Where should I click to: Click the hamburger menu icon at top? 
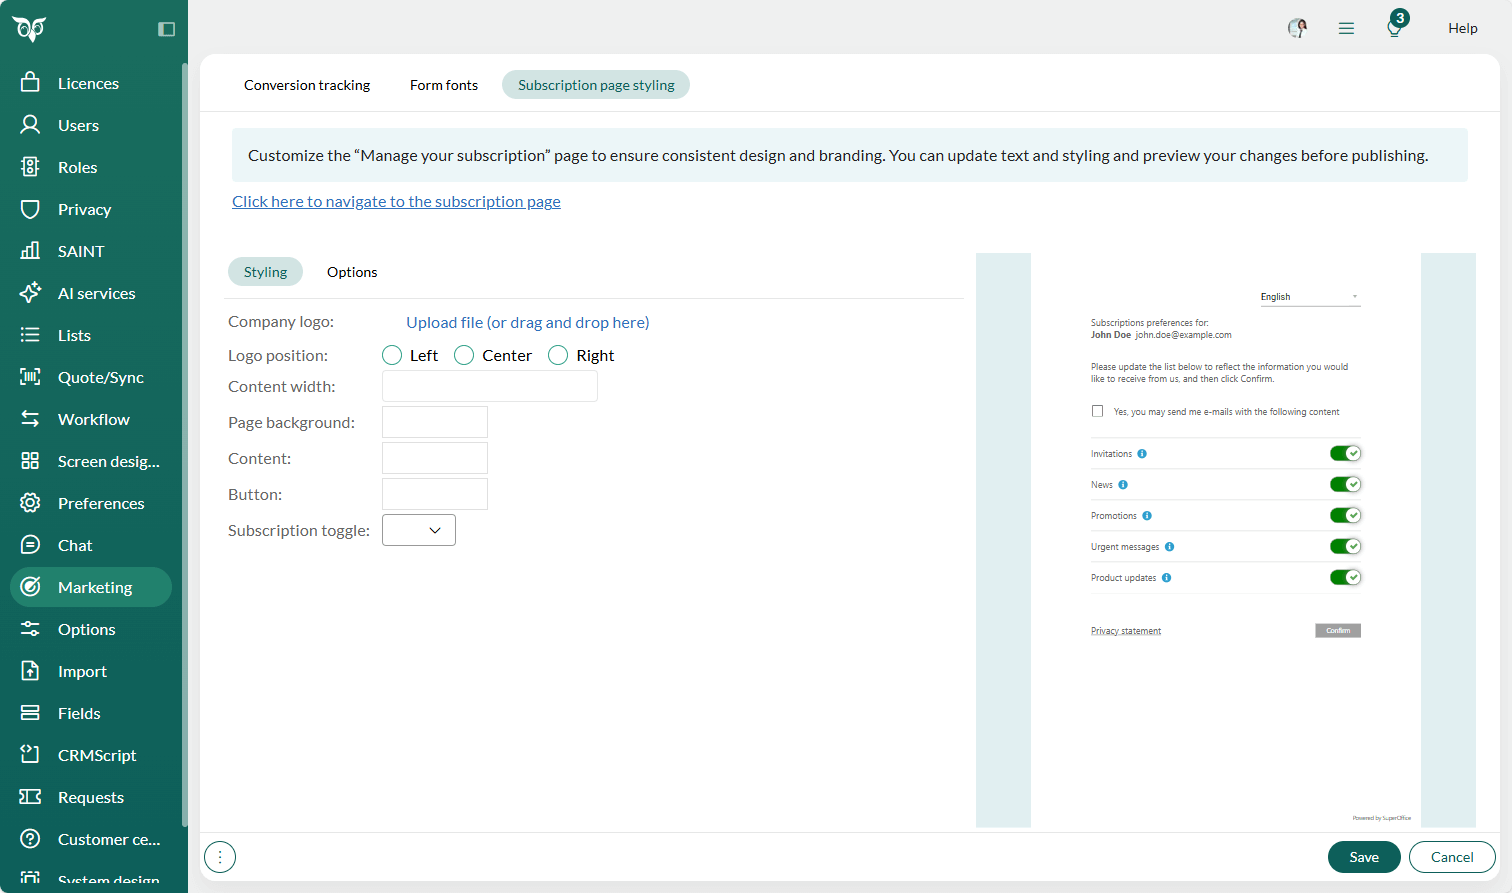pyautogui.click(x=1346, y=28)
